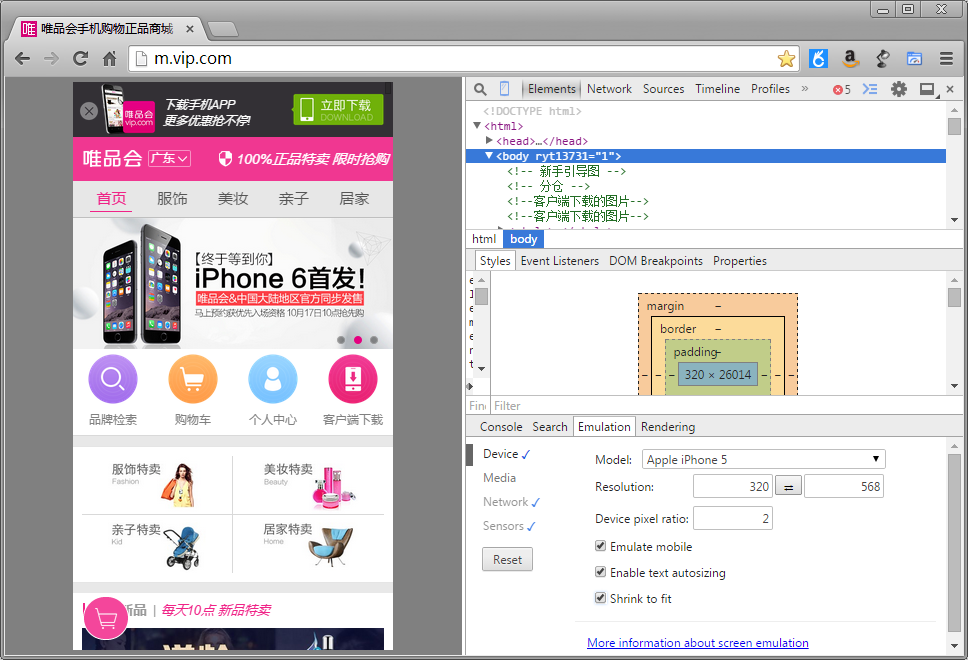Click the DevTools magnifier search icon
This screenshot has height=660, width=968.
(480, 89)
